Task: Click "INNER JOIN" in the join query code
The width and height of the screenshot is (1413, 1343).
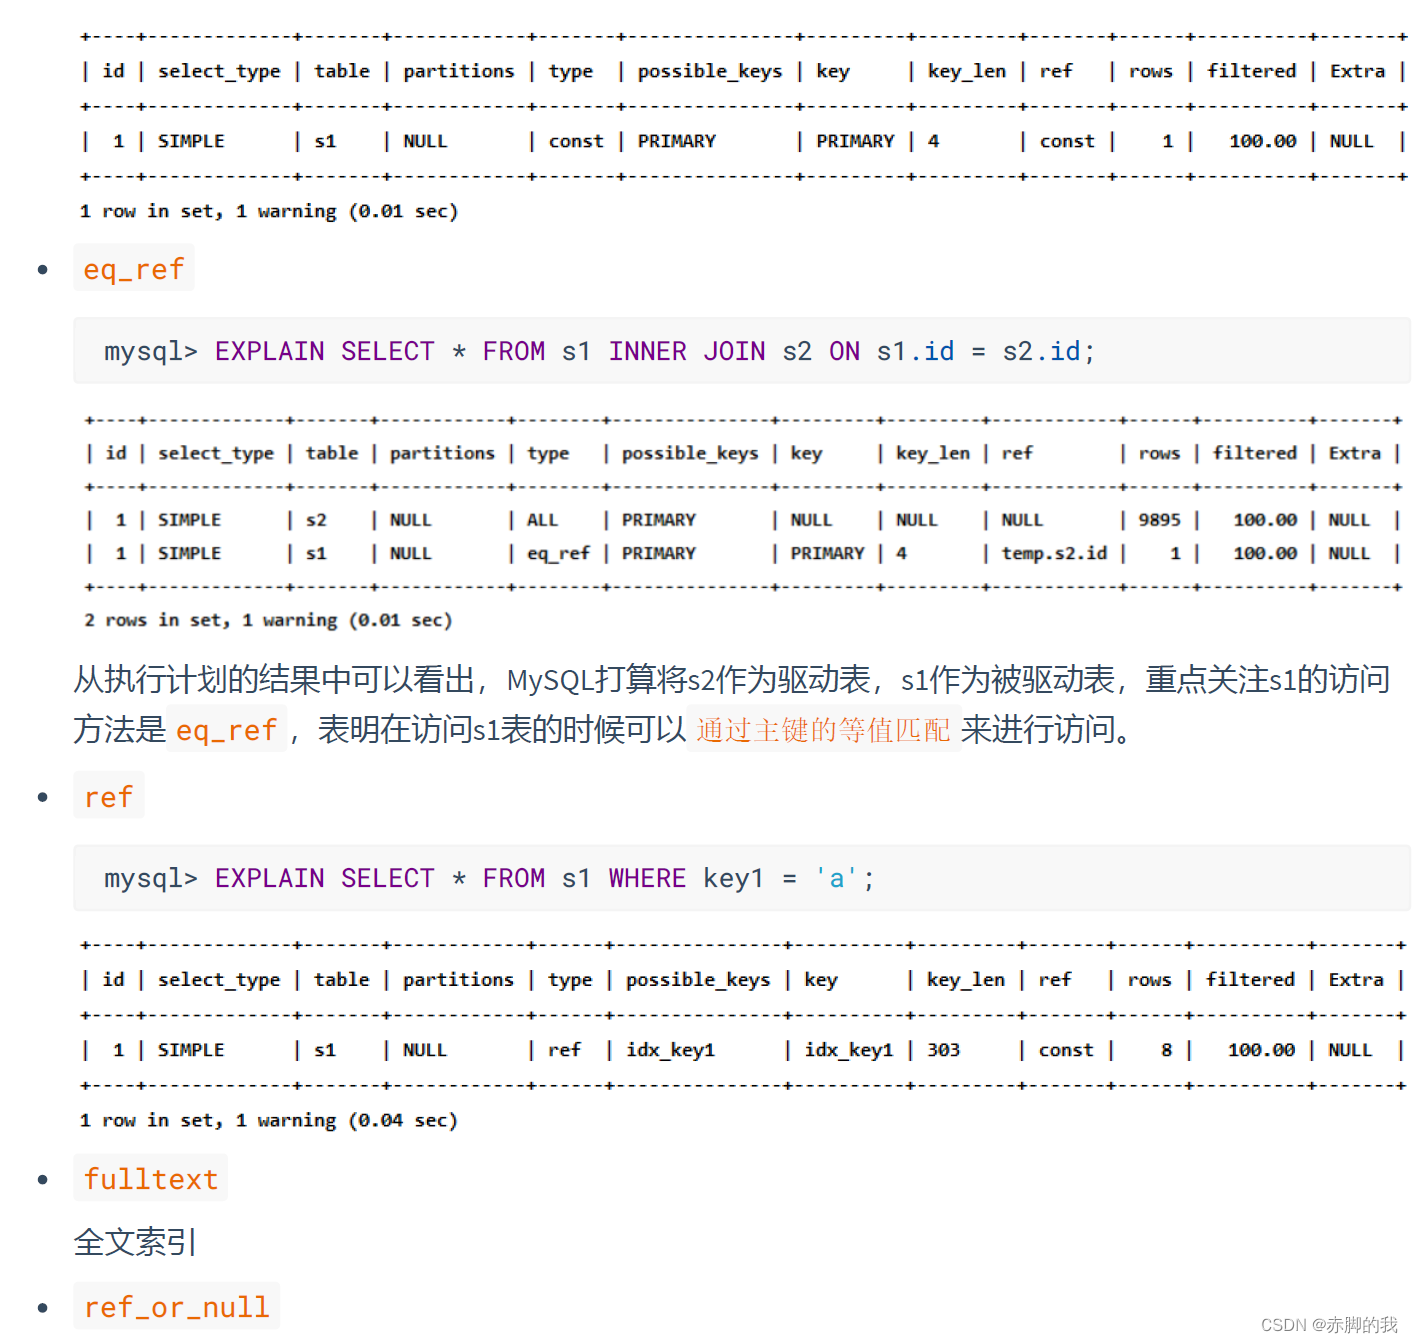Action: 687,351
